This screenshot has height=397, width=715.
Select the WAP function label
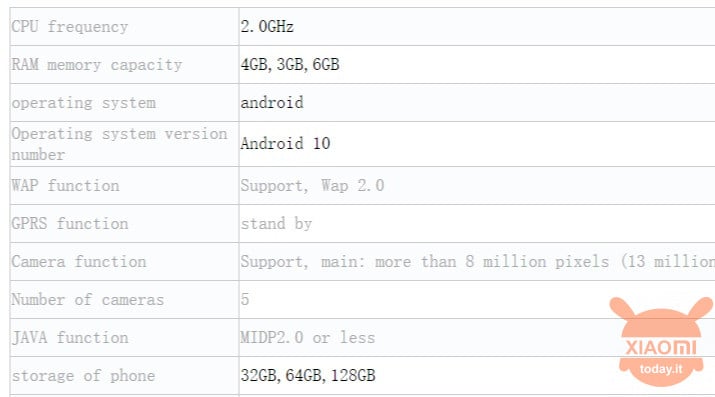[65, 186]
